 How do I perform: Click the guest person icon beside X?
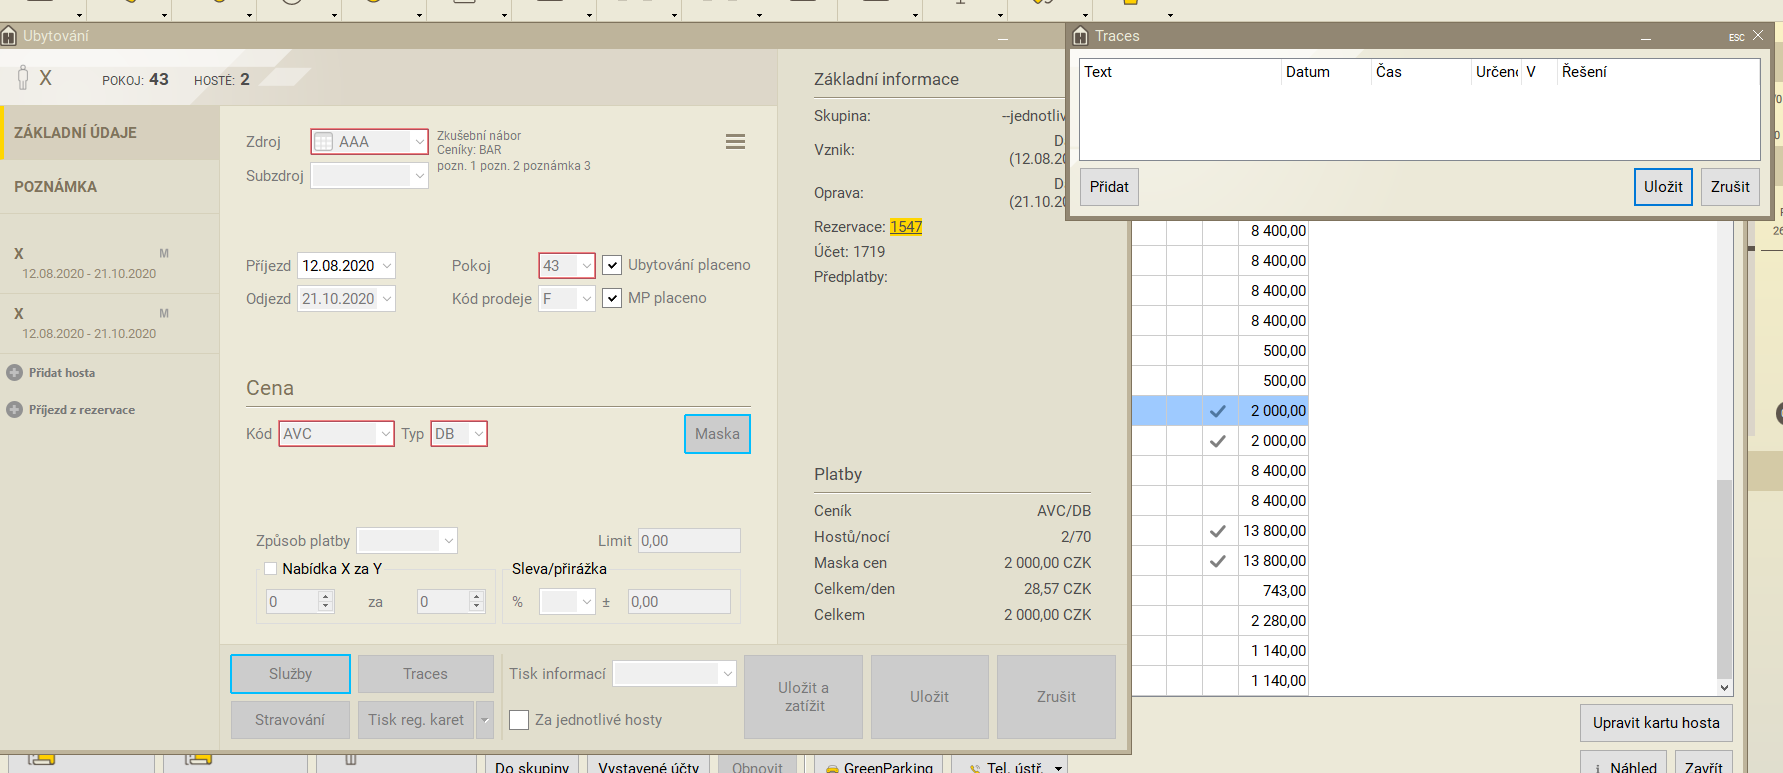pos(23,78)
